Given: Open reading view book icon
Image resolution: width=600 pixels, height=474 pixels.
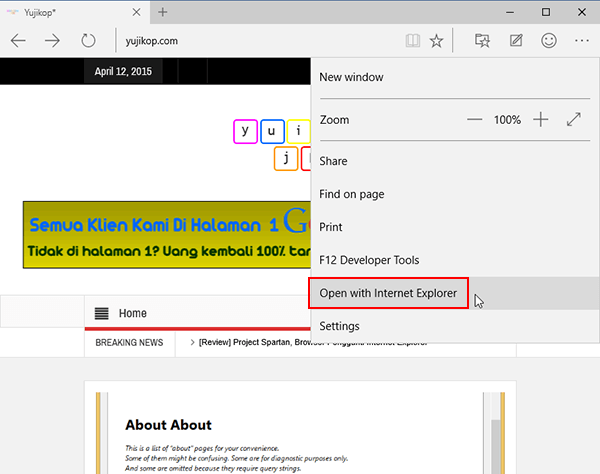Looking at the screenshot, I should [x=412, y=40].
